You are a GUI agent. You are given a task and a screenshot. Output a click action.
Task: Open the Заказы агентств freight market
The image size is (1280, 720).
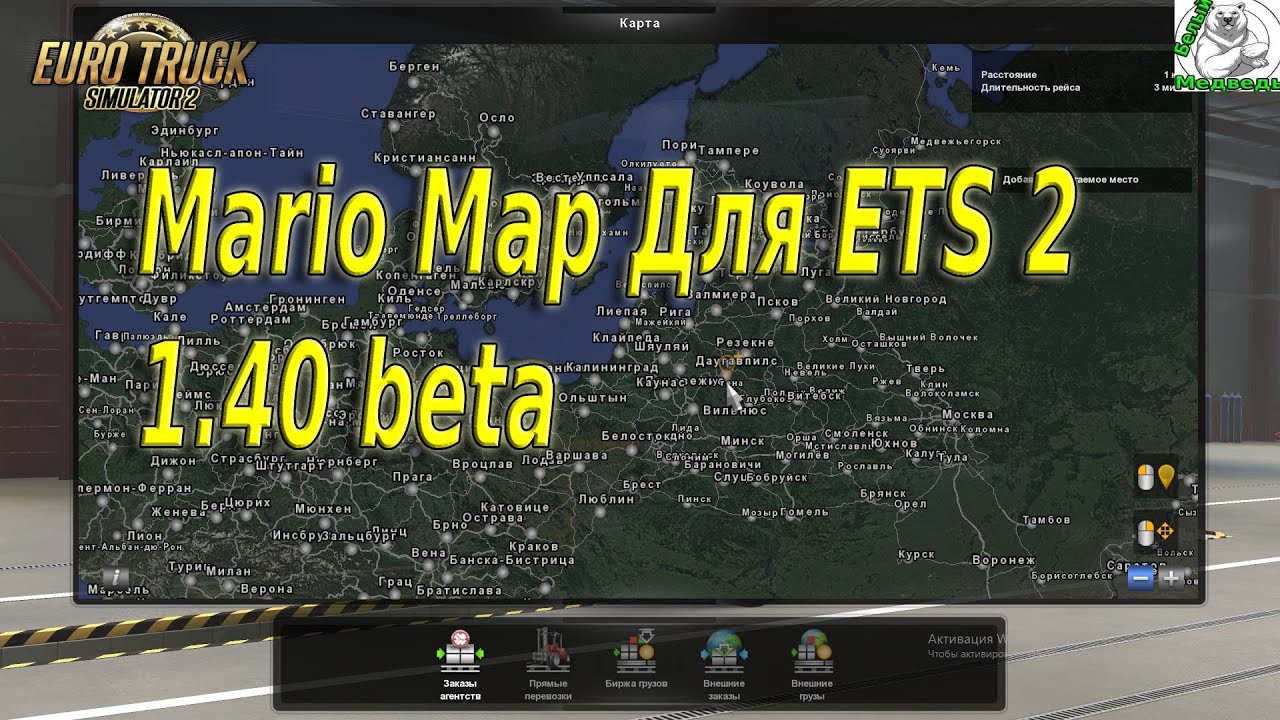[461, 664]
